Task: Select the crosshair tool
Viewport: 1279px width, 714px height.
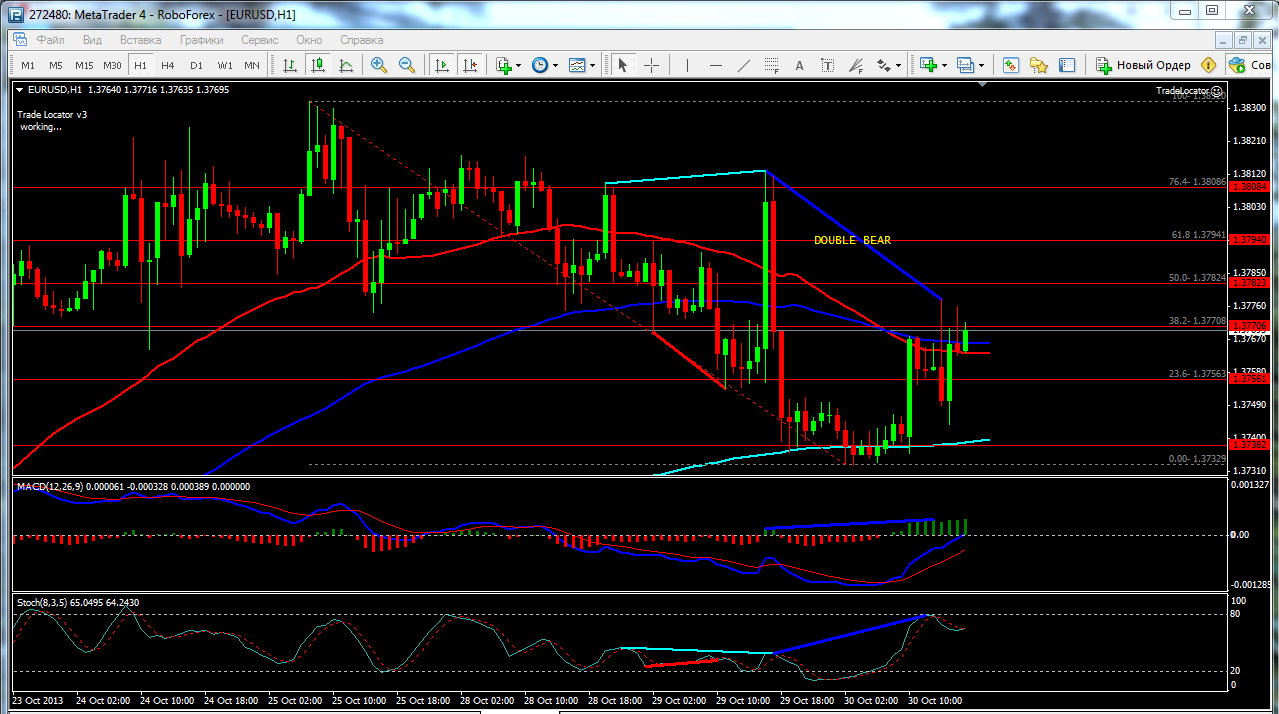Action: tap(651, 65)
